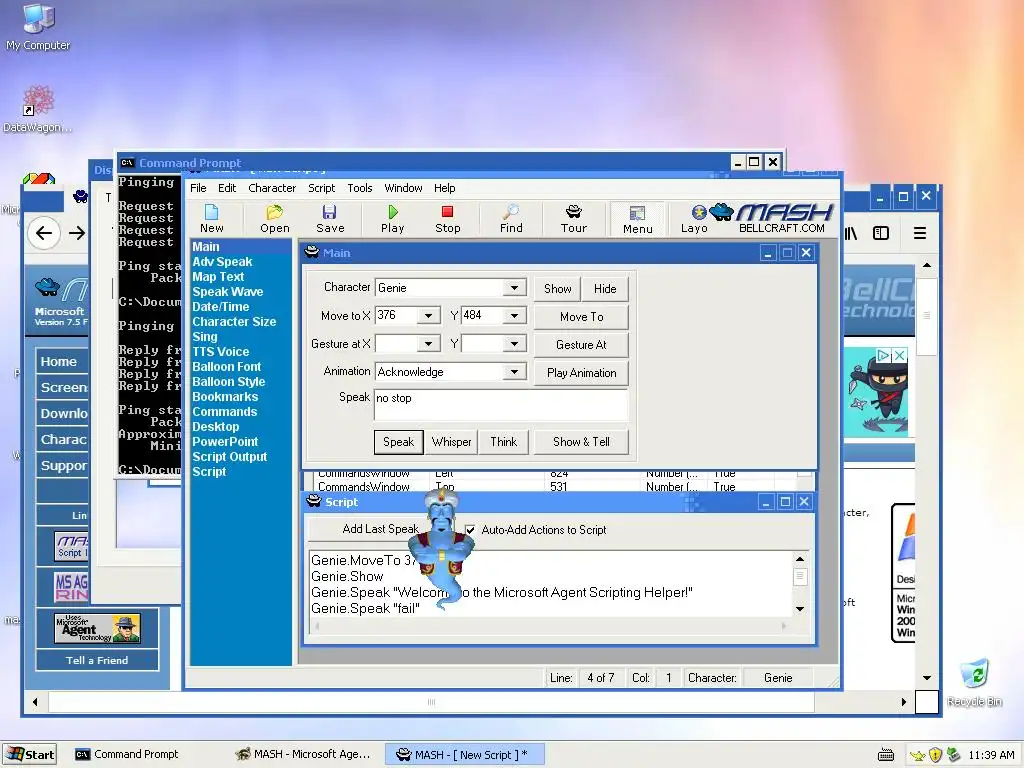
Task: Click Tell a Friend link on webpage
Action: coord(97,660)
